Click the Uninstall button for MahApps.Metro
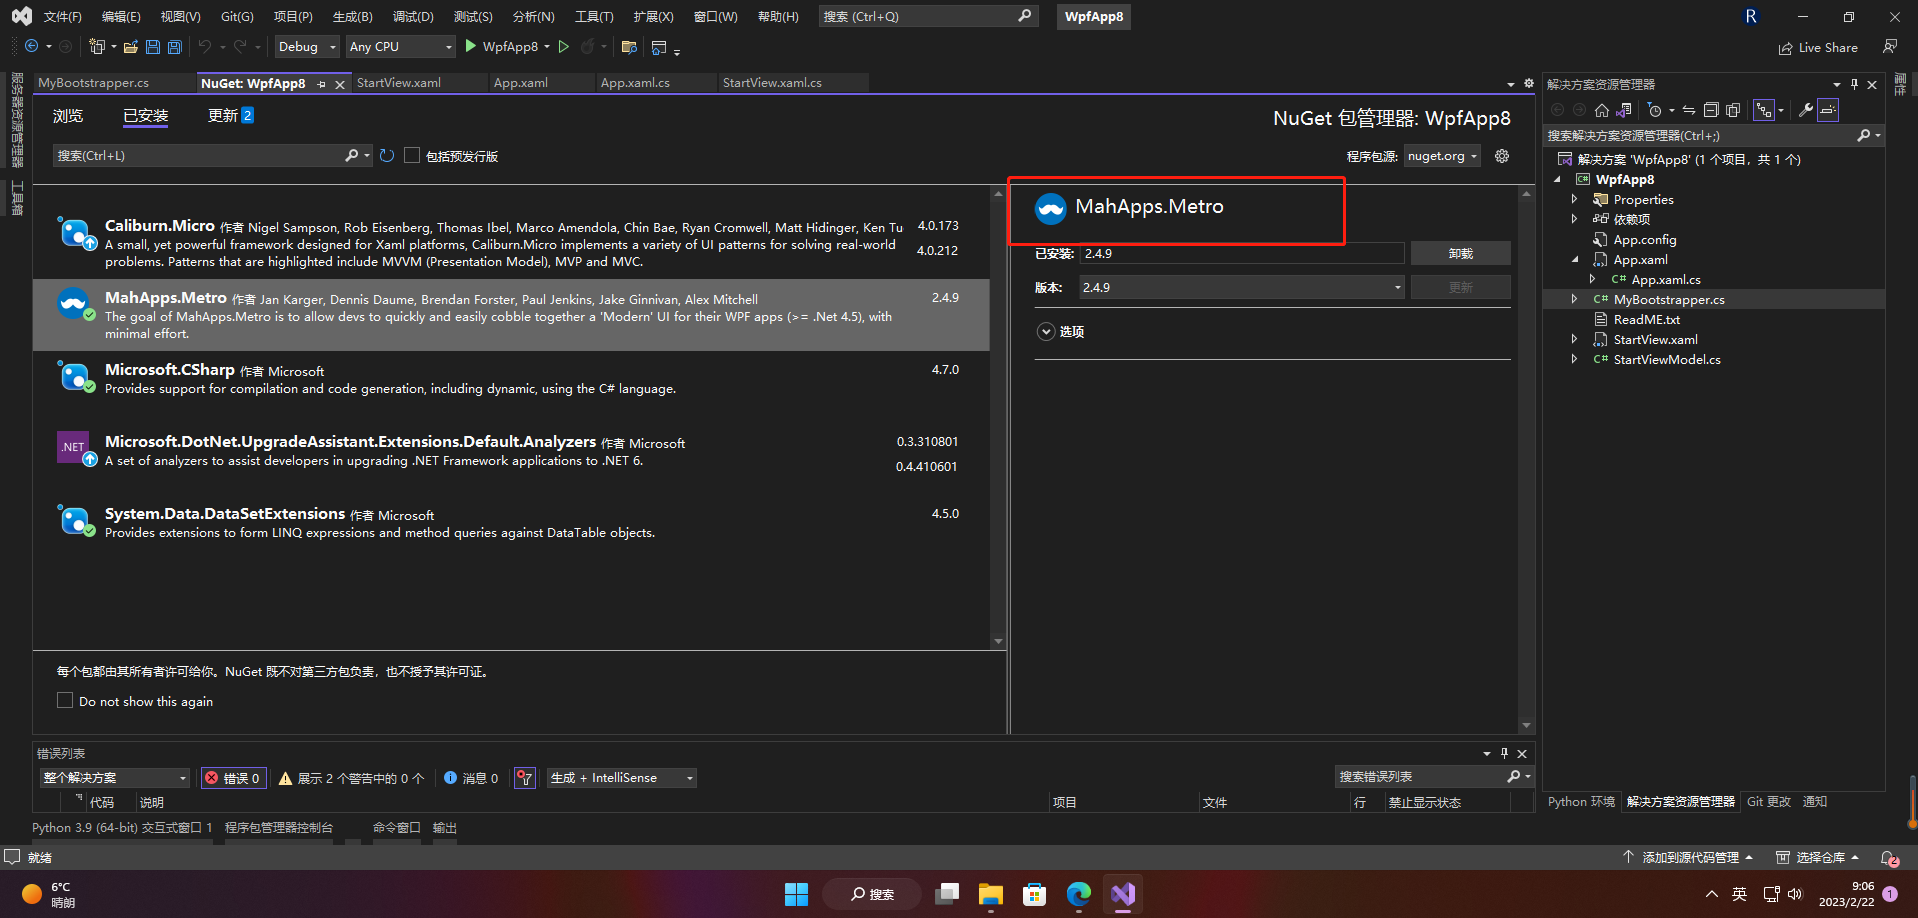This screenshot has width=1918, height=918. 1460,254
